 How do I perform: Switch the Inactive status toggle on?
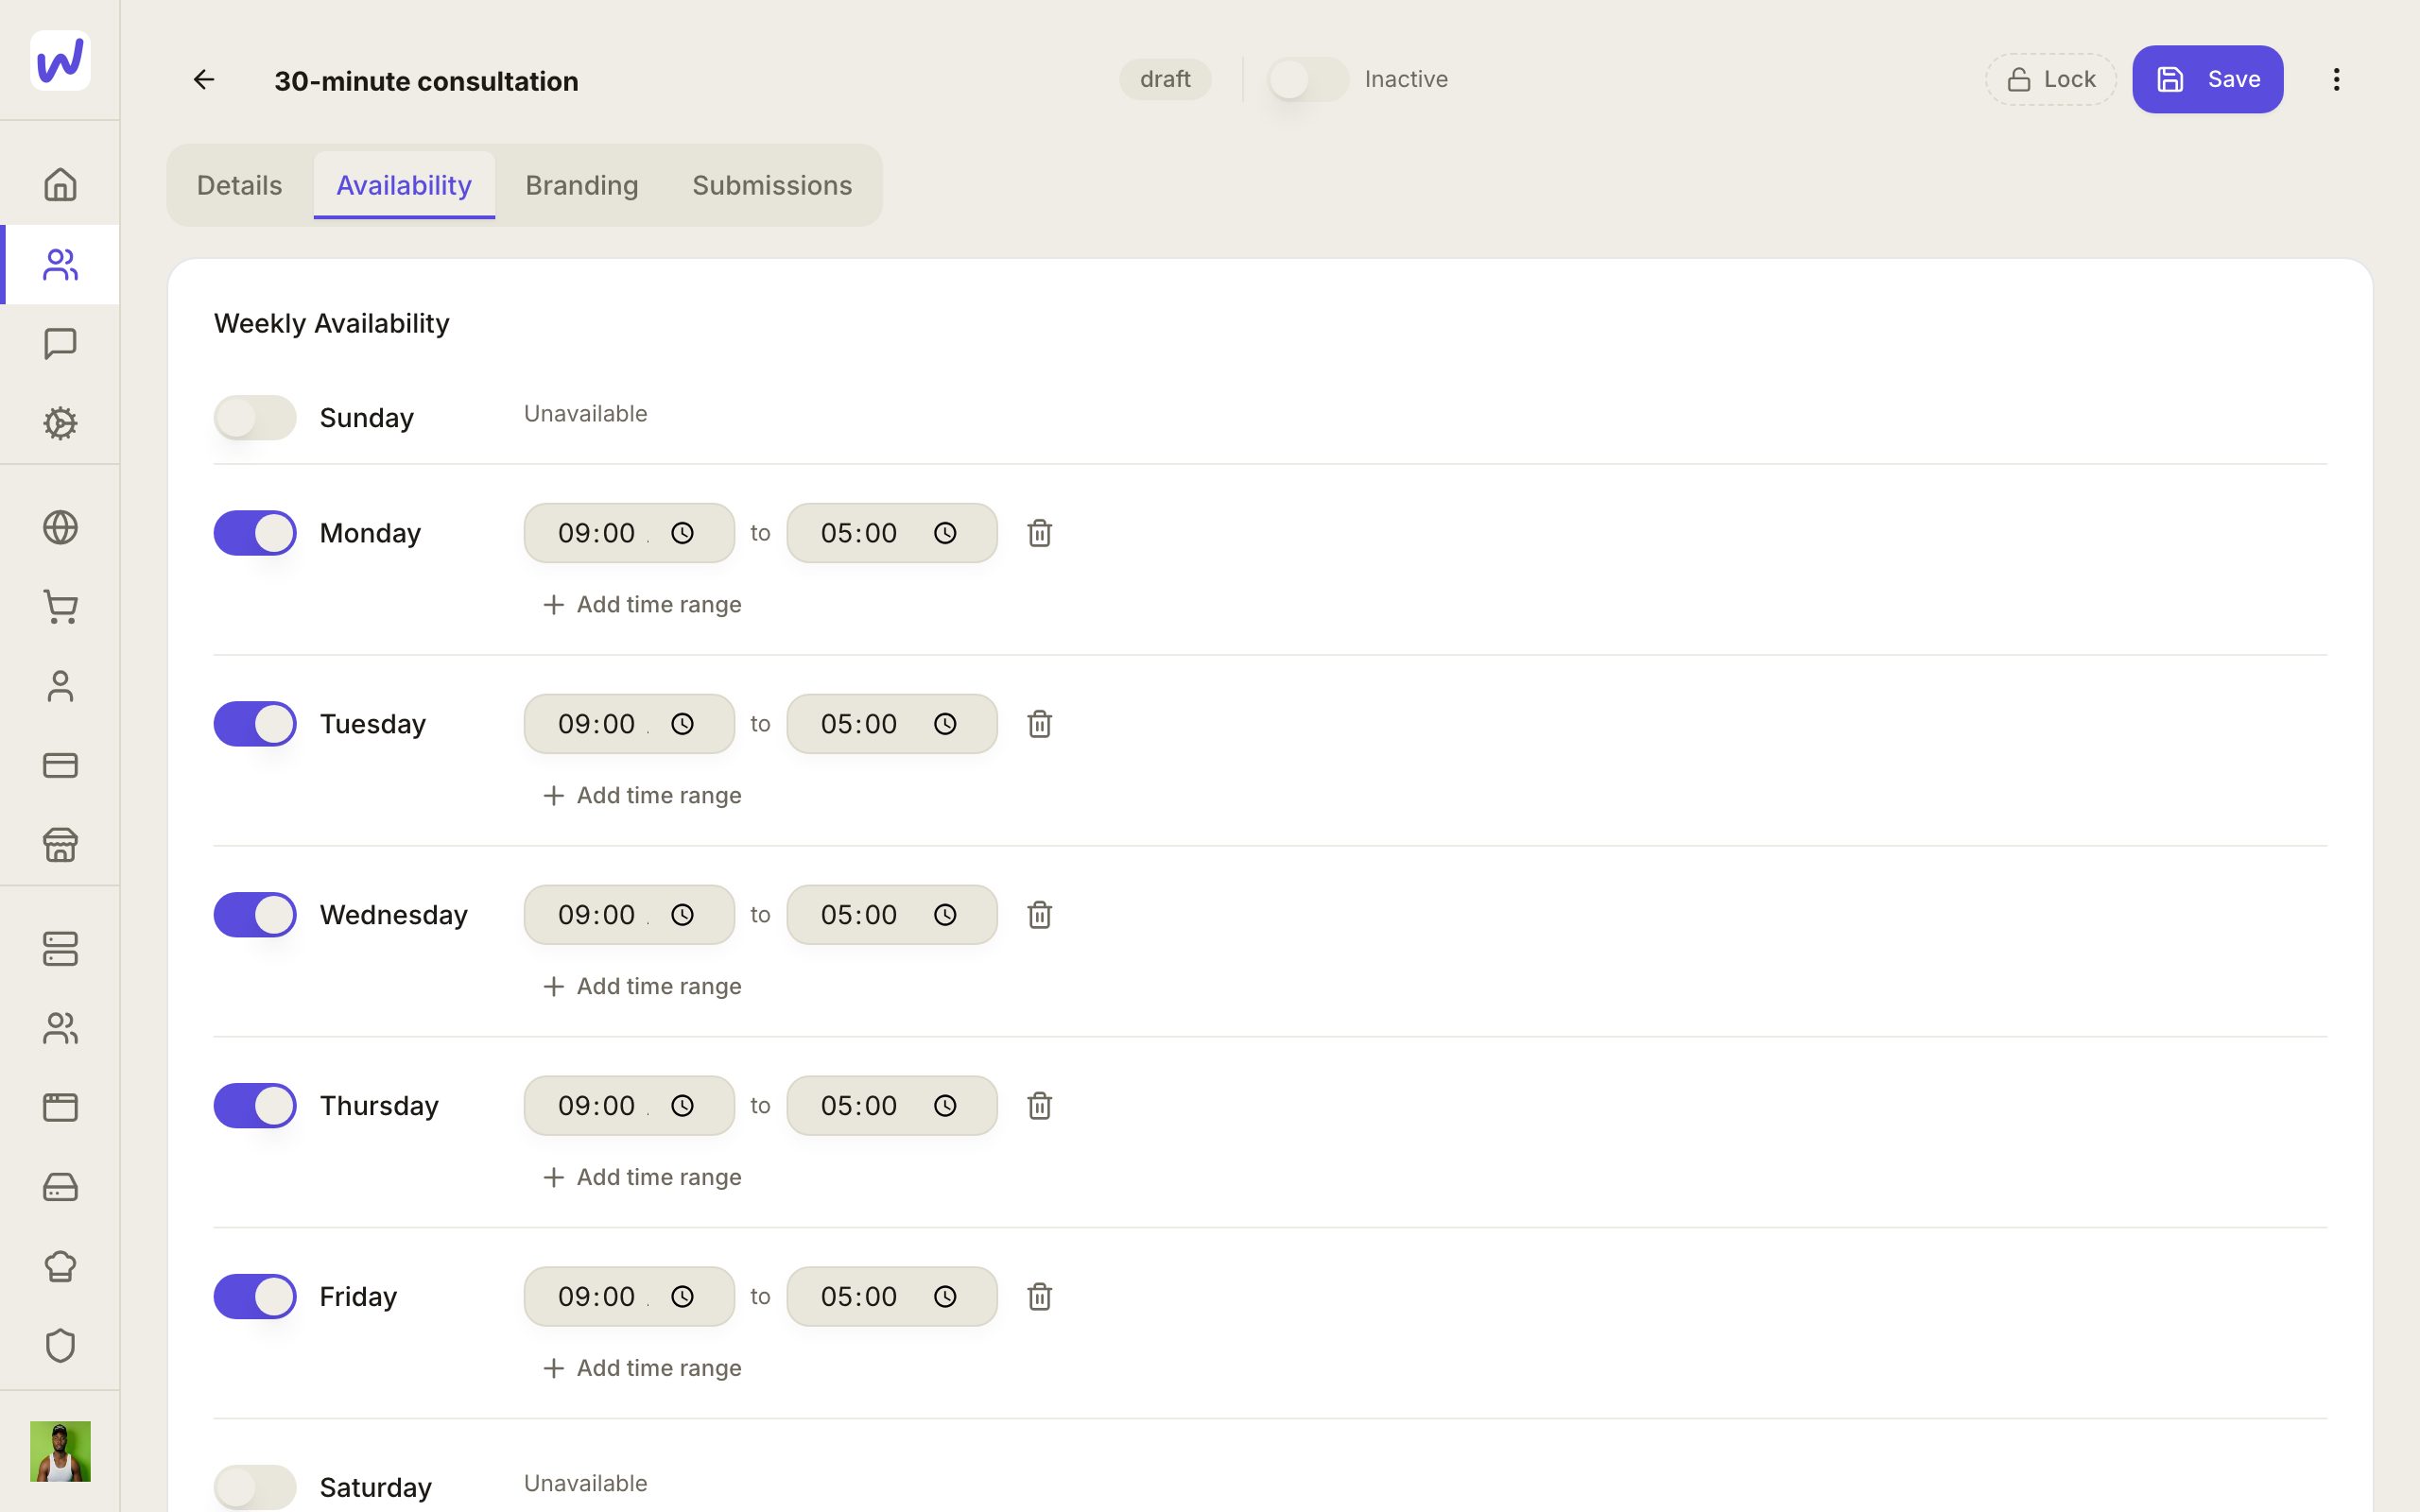1308,79
